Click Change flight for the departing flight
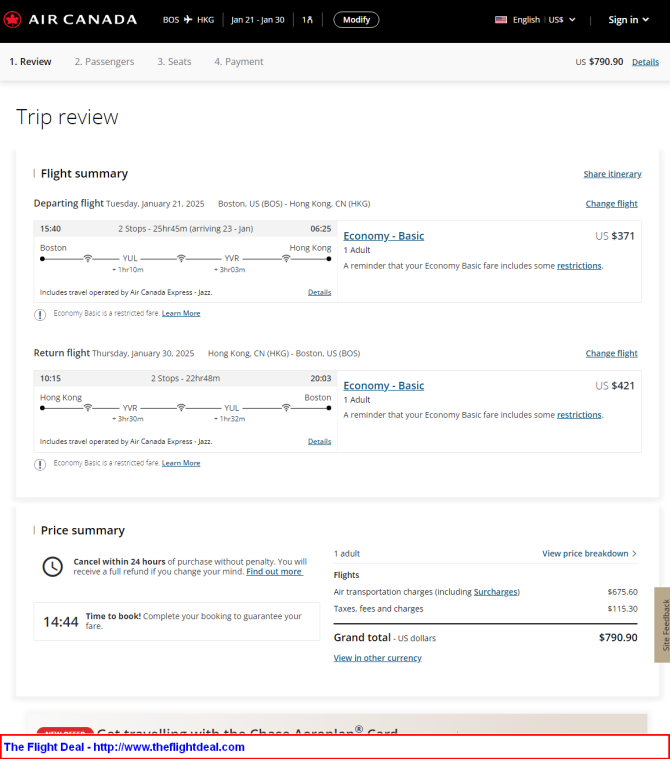The width and height of the screenshot is (670, 759). (x=611, y=204)
